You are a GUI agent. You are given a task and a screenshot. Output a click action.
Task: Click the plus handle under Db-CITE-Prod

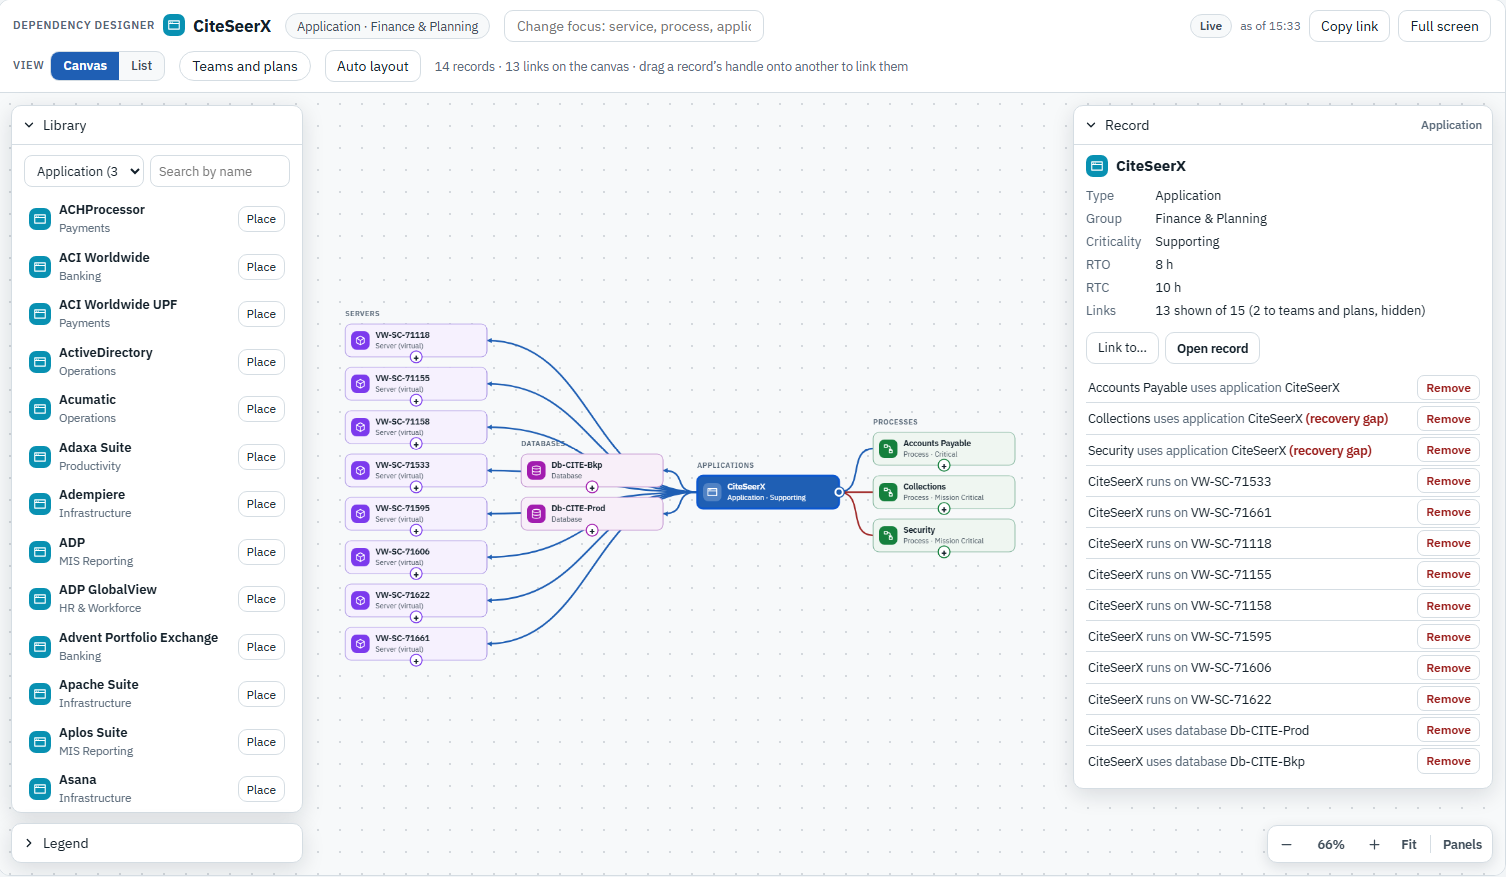tap(592, 531)
